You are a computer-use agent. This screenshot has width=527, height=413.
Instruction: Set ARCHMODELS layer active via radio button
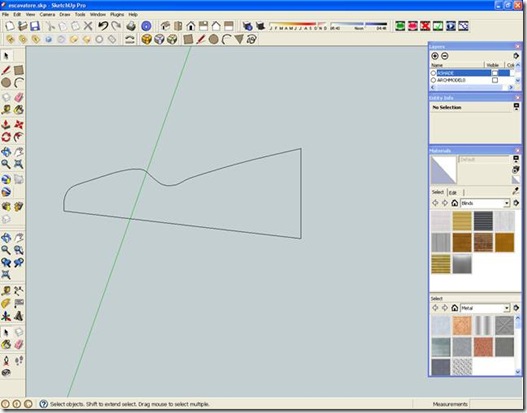click(433, 80)
